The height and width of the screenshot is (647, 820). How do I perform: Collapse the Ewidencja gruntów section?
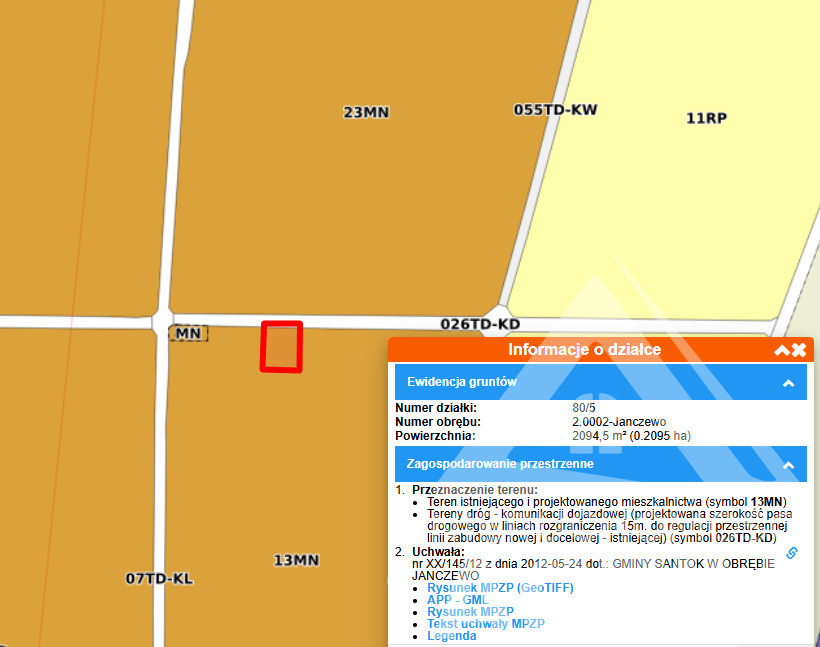(x=788, y=383)
